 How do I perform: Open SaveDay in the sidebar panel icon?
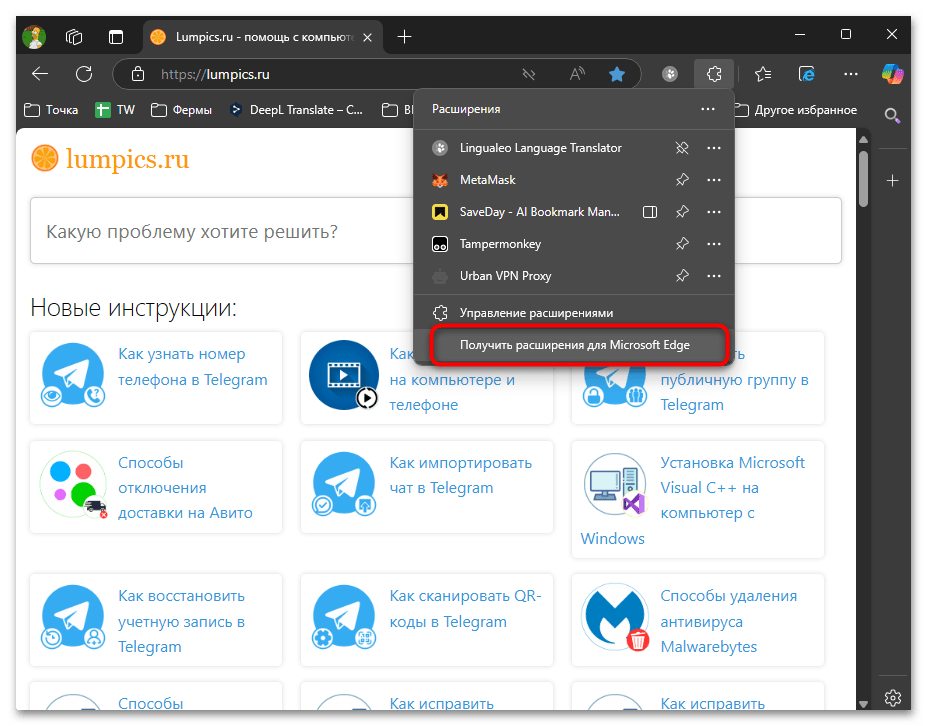pos(650,212)
